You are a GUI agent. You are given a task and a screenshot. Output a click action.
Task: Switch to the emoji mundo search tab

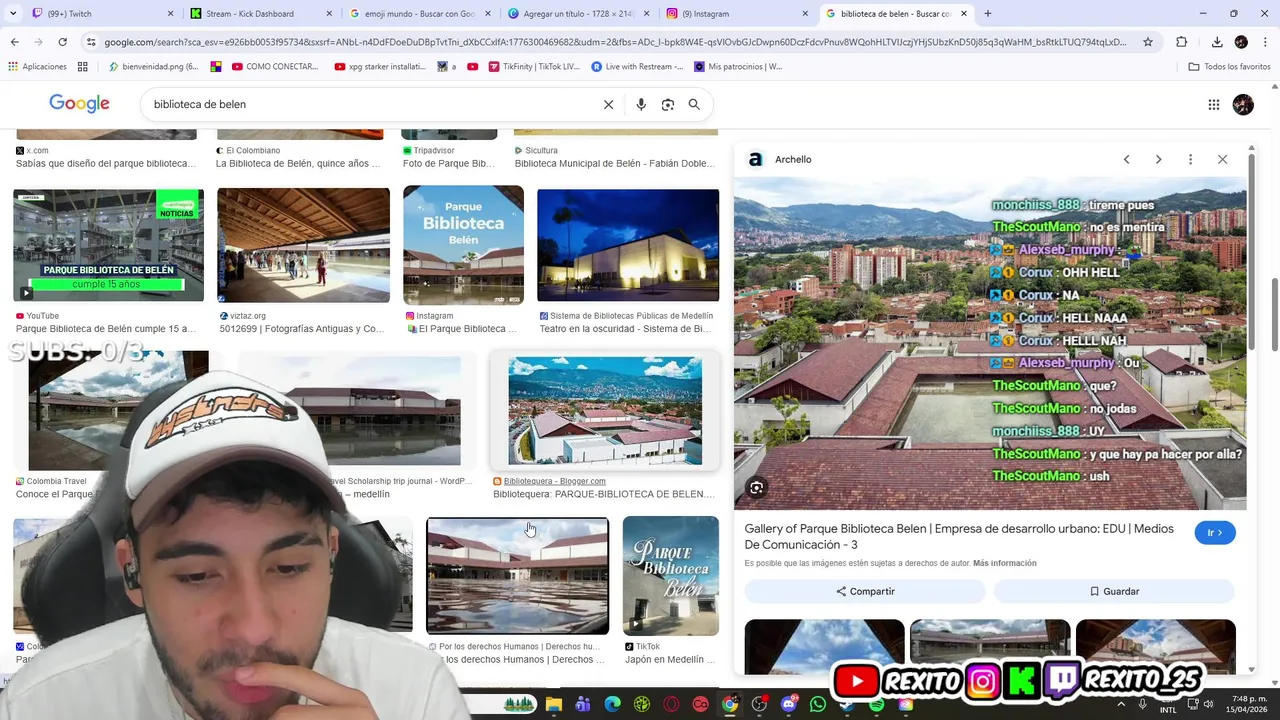420,13
